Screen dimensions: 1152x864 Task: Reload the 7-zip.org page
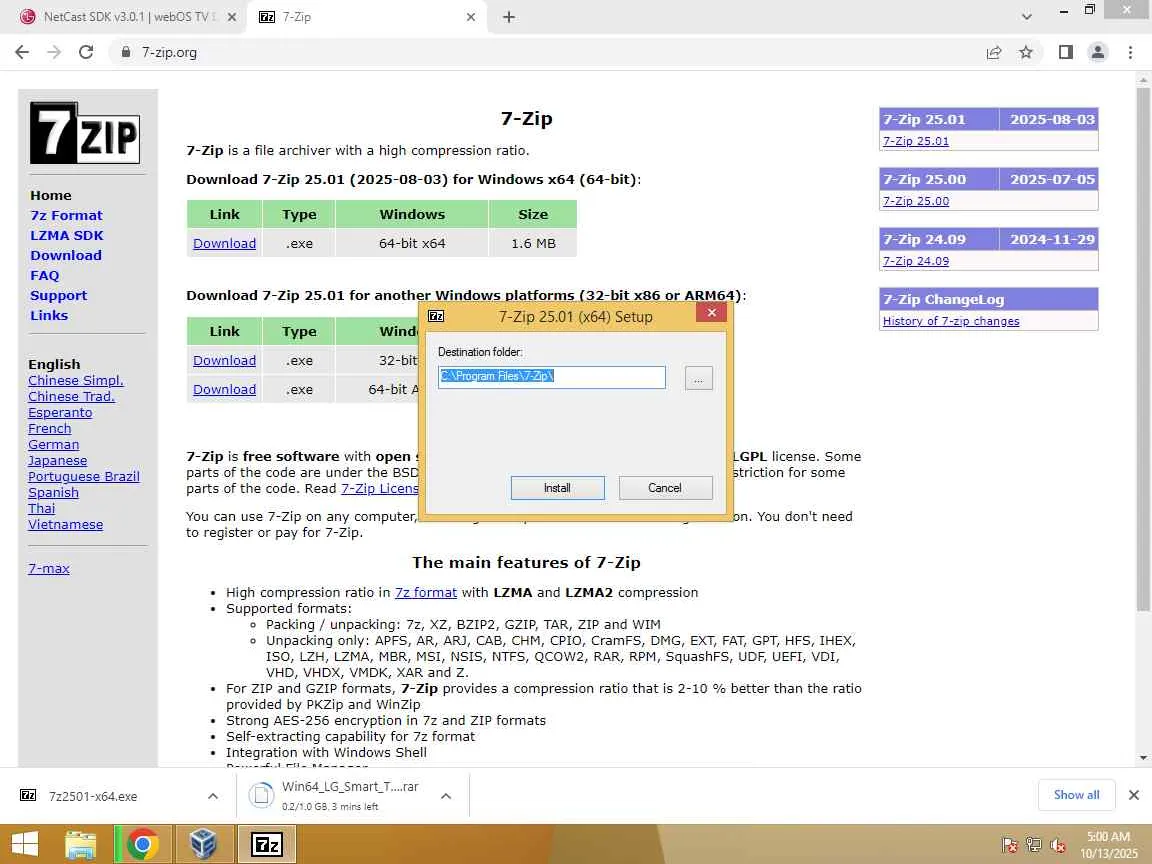86,52
